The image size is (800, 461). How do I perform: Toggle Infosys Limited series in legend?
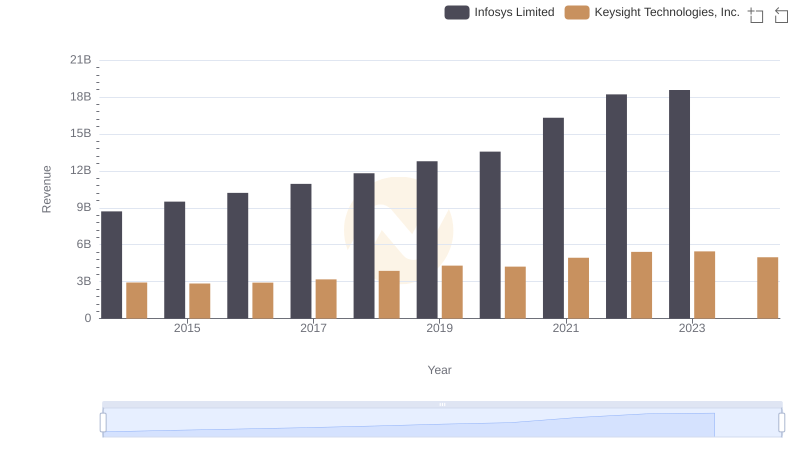pos(499,12)
